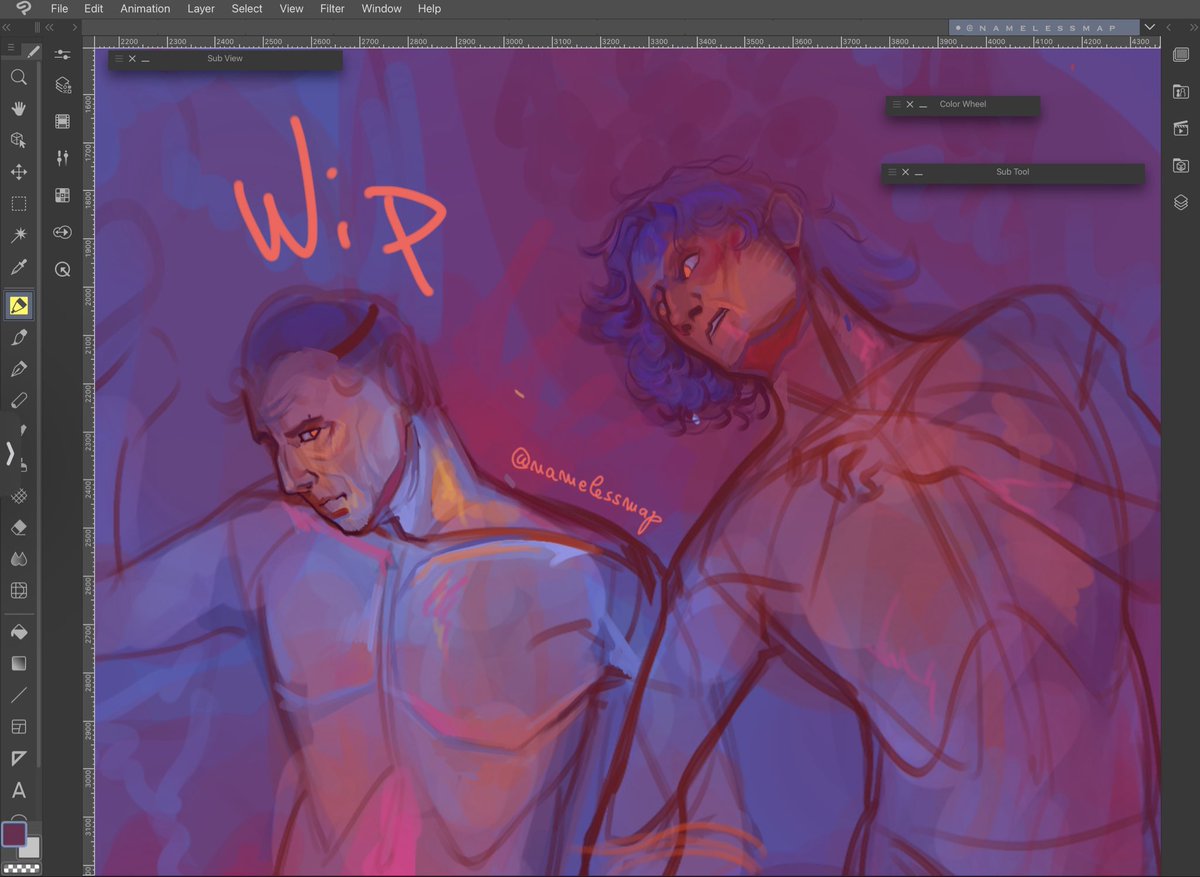The height and width of the screenshot is (877, 1200).
Task: Open the clapperboard movie material icon
Action: [x=1180, y=128]
